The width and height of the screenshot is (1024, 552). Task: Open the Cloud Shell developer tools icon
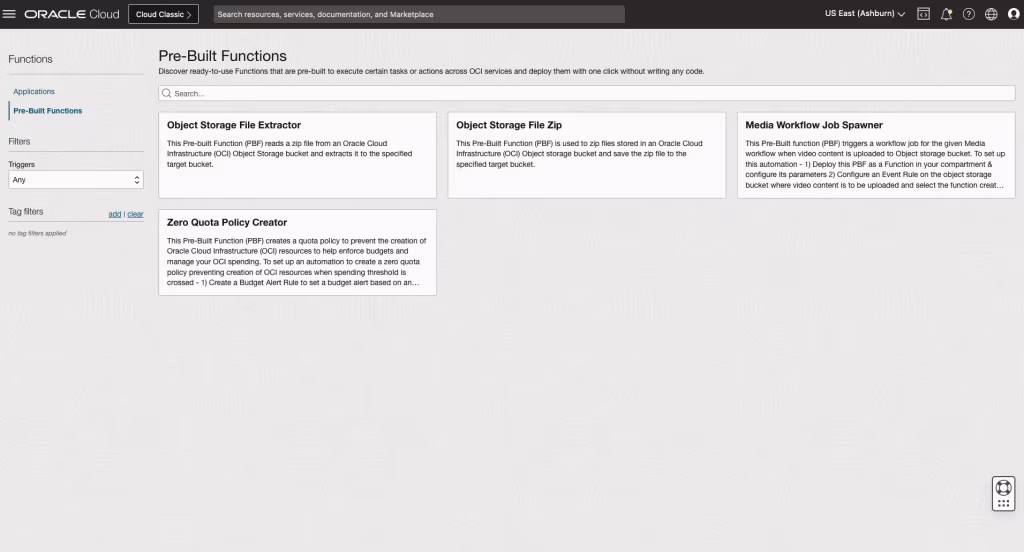[923, 14]
